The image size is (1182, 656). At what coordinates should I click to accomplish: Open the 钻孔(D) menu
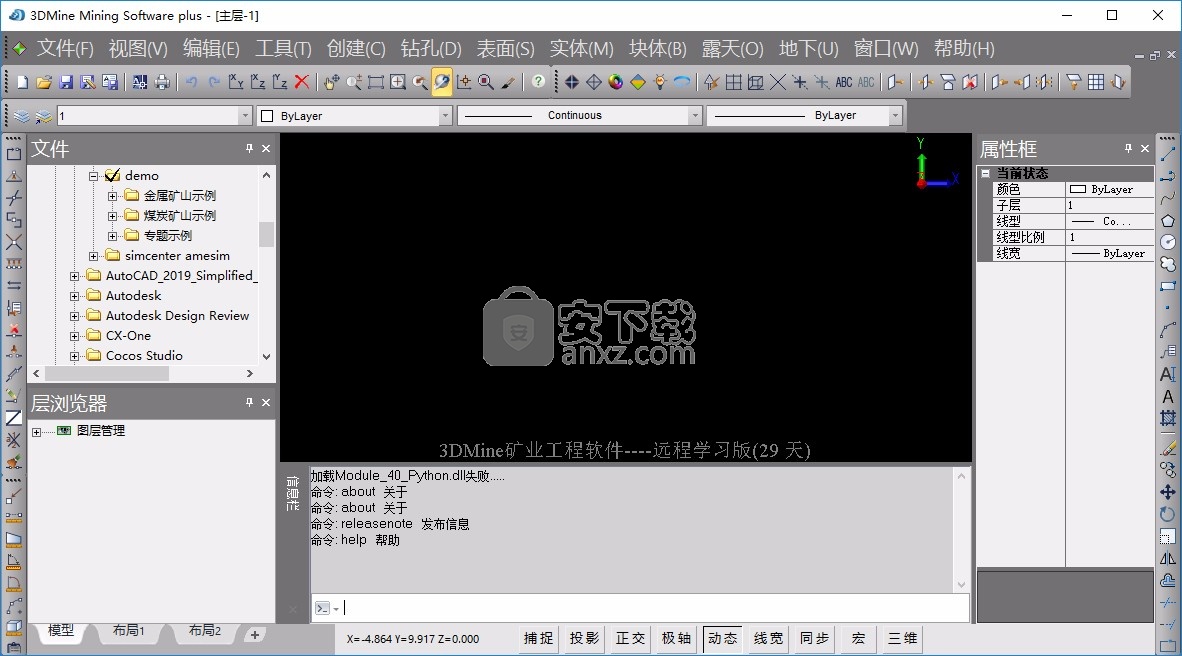430,48
